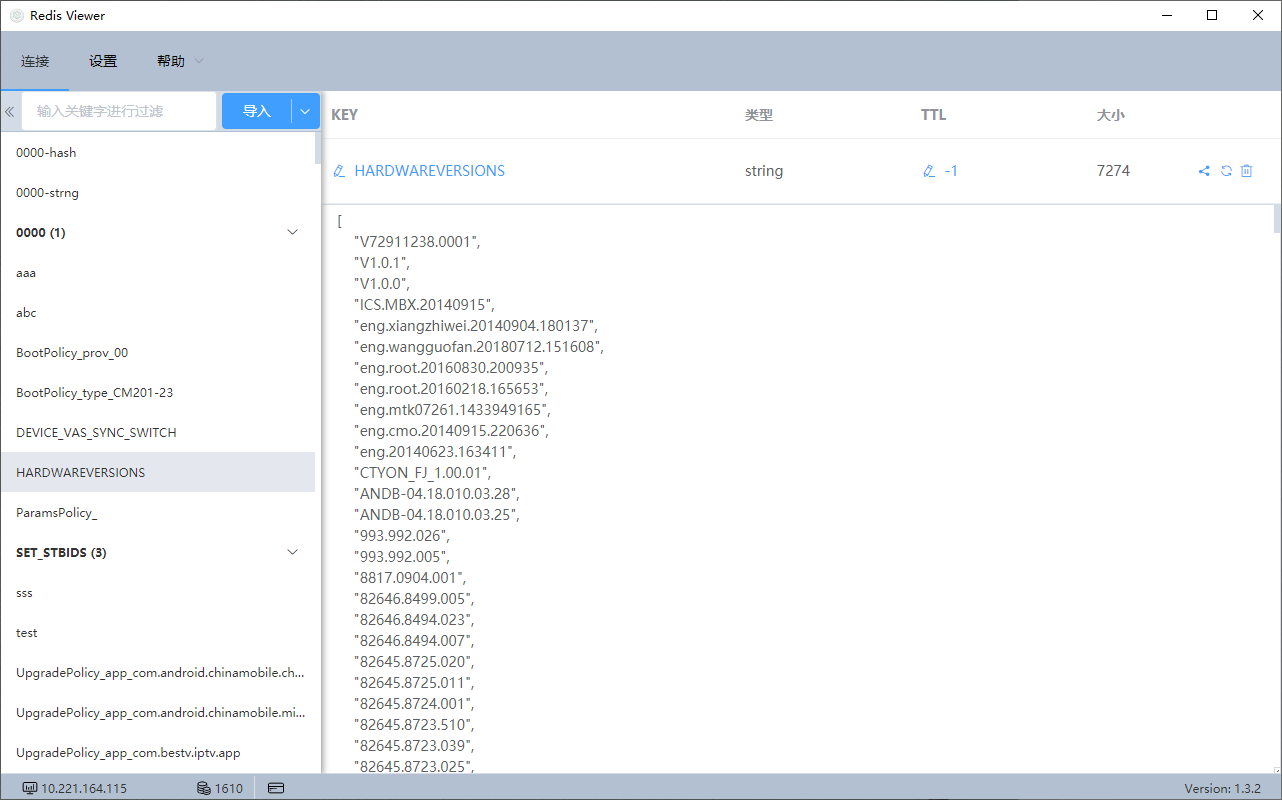Screen dimensions: 1282x800
Task: Collapse the sidebar with the double-chevron icon
Action: [x=9, y=111]
